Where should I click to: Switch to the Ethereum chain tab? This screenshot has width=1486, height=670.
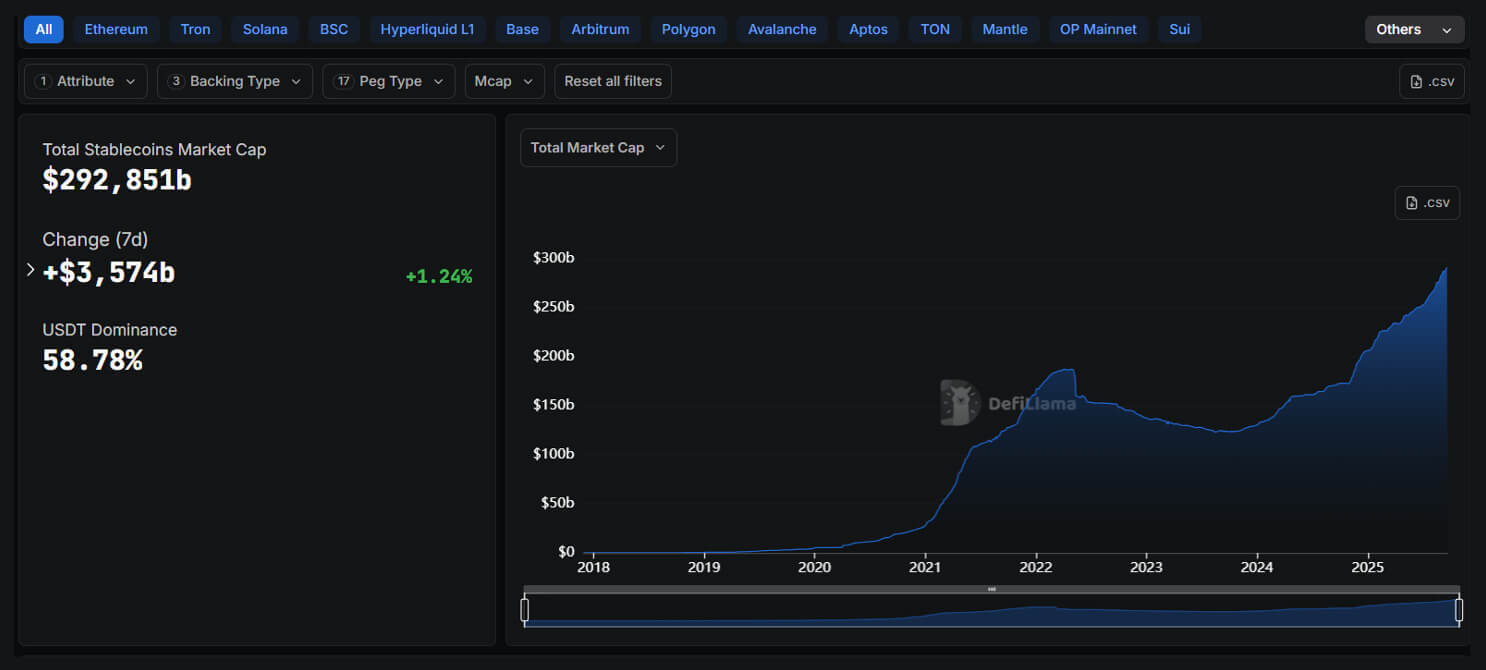pos(116,29)
